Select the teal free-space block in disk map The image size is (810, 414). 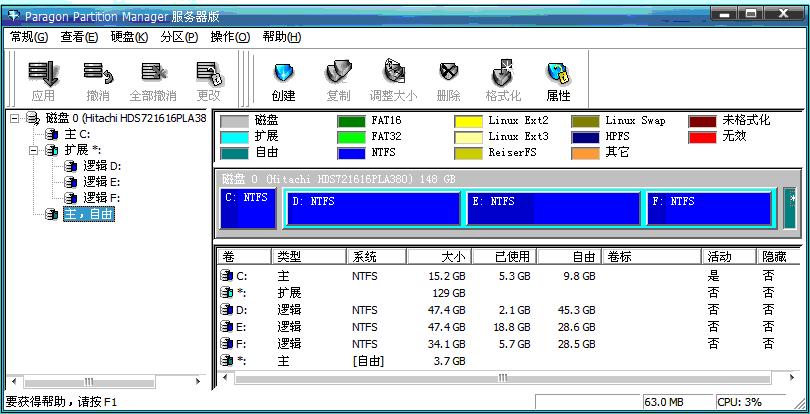[789, 208]
